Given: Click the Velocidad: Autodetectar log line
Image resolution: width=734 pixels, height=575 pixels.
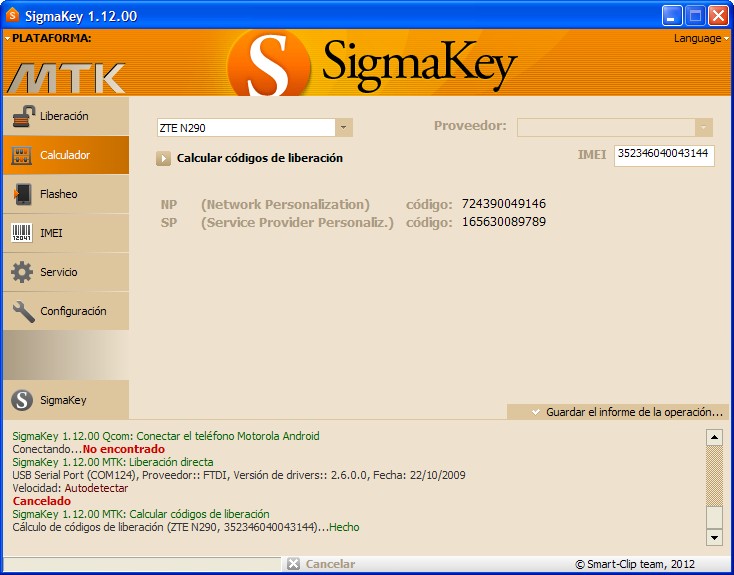Looking at the screenshot, I should [70, 488].
